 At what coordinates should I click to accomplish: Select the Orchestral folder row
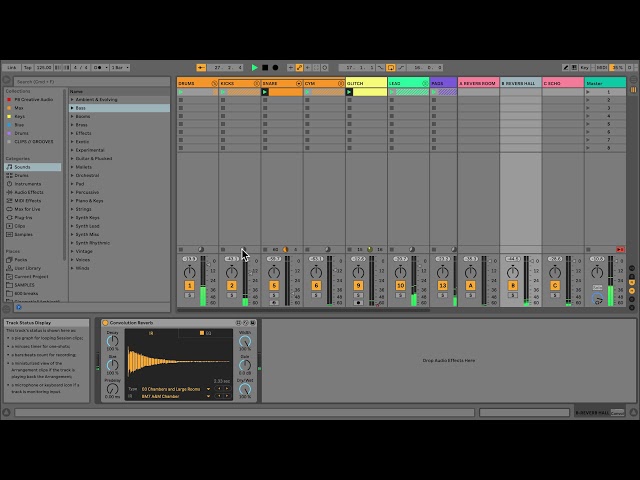point(119,176)
